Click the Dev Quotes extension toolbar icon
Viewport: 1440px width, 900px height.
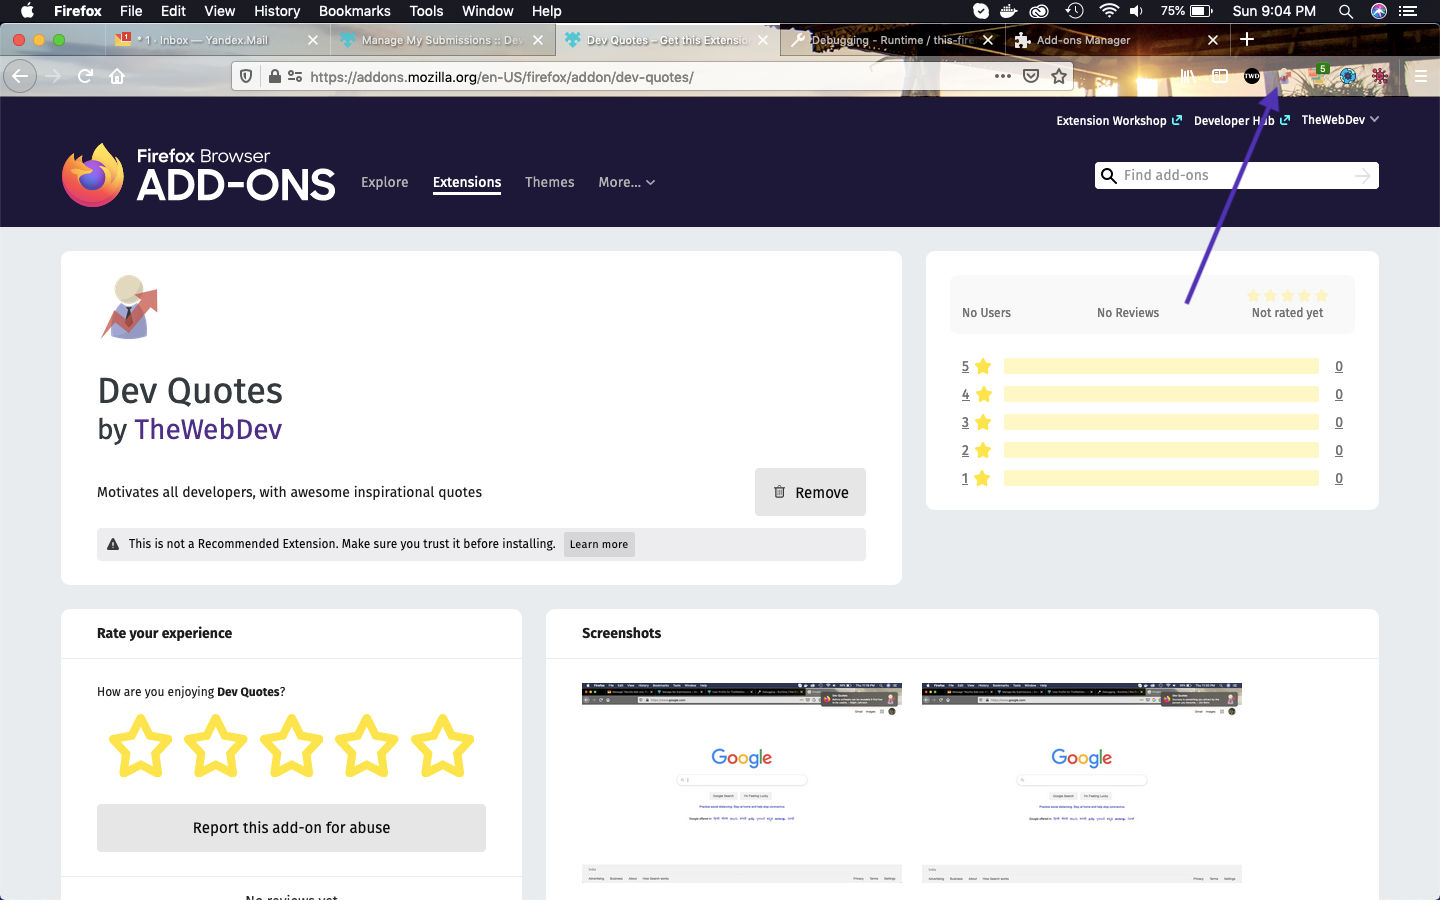tap(1284, 76)
